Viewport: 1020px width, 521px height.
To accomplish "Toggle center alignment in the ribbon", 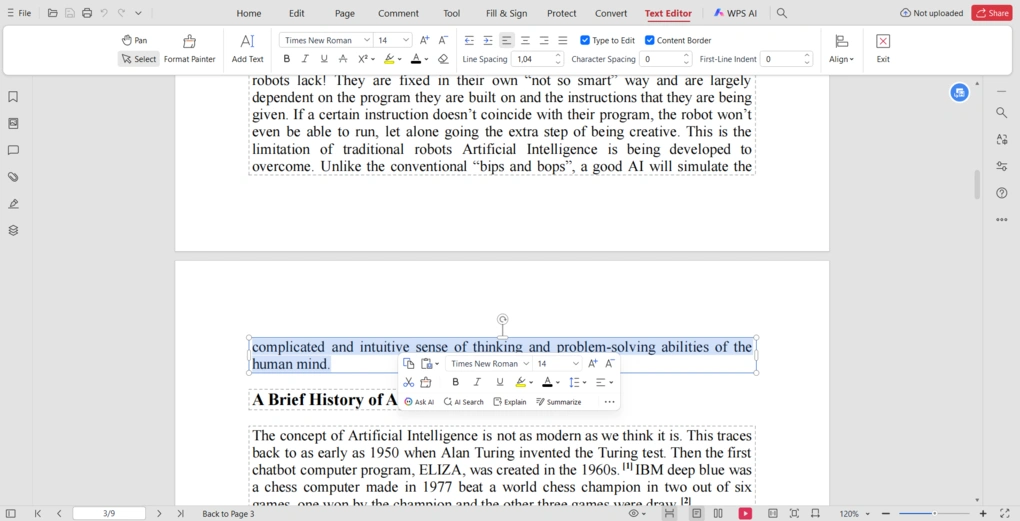I will (526, 40).
